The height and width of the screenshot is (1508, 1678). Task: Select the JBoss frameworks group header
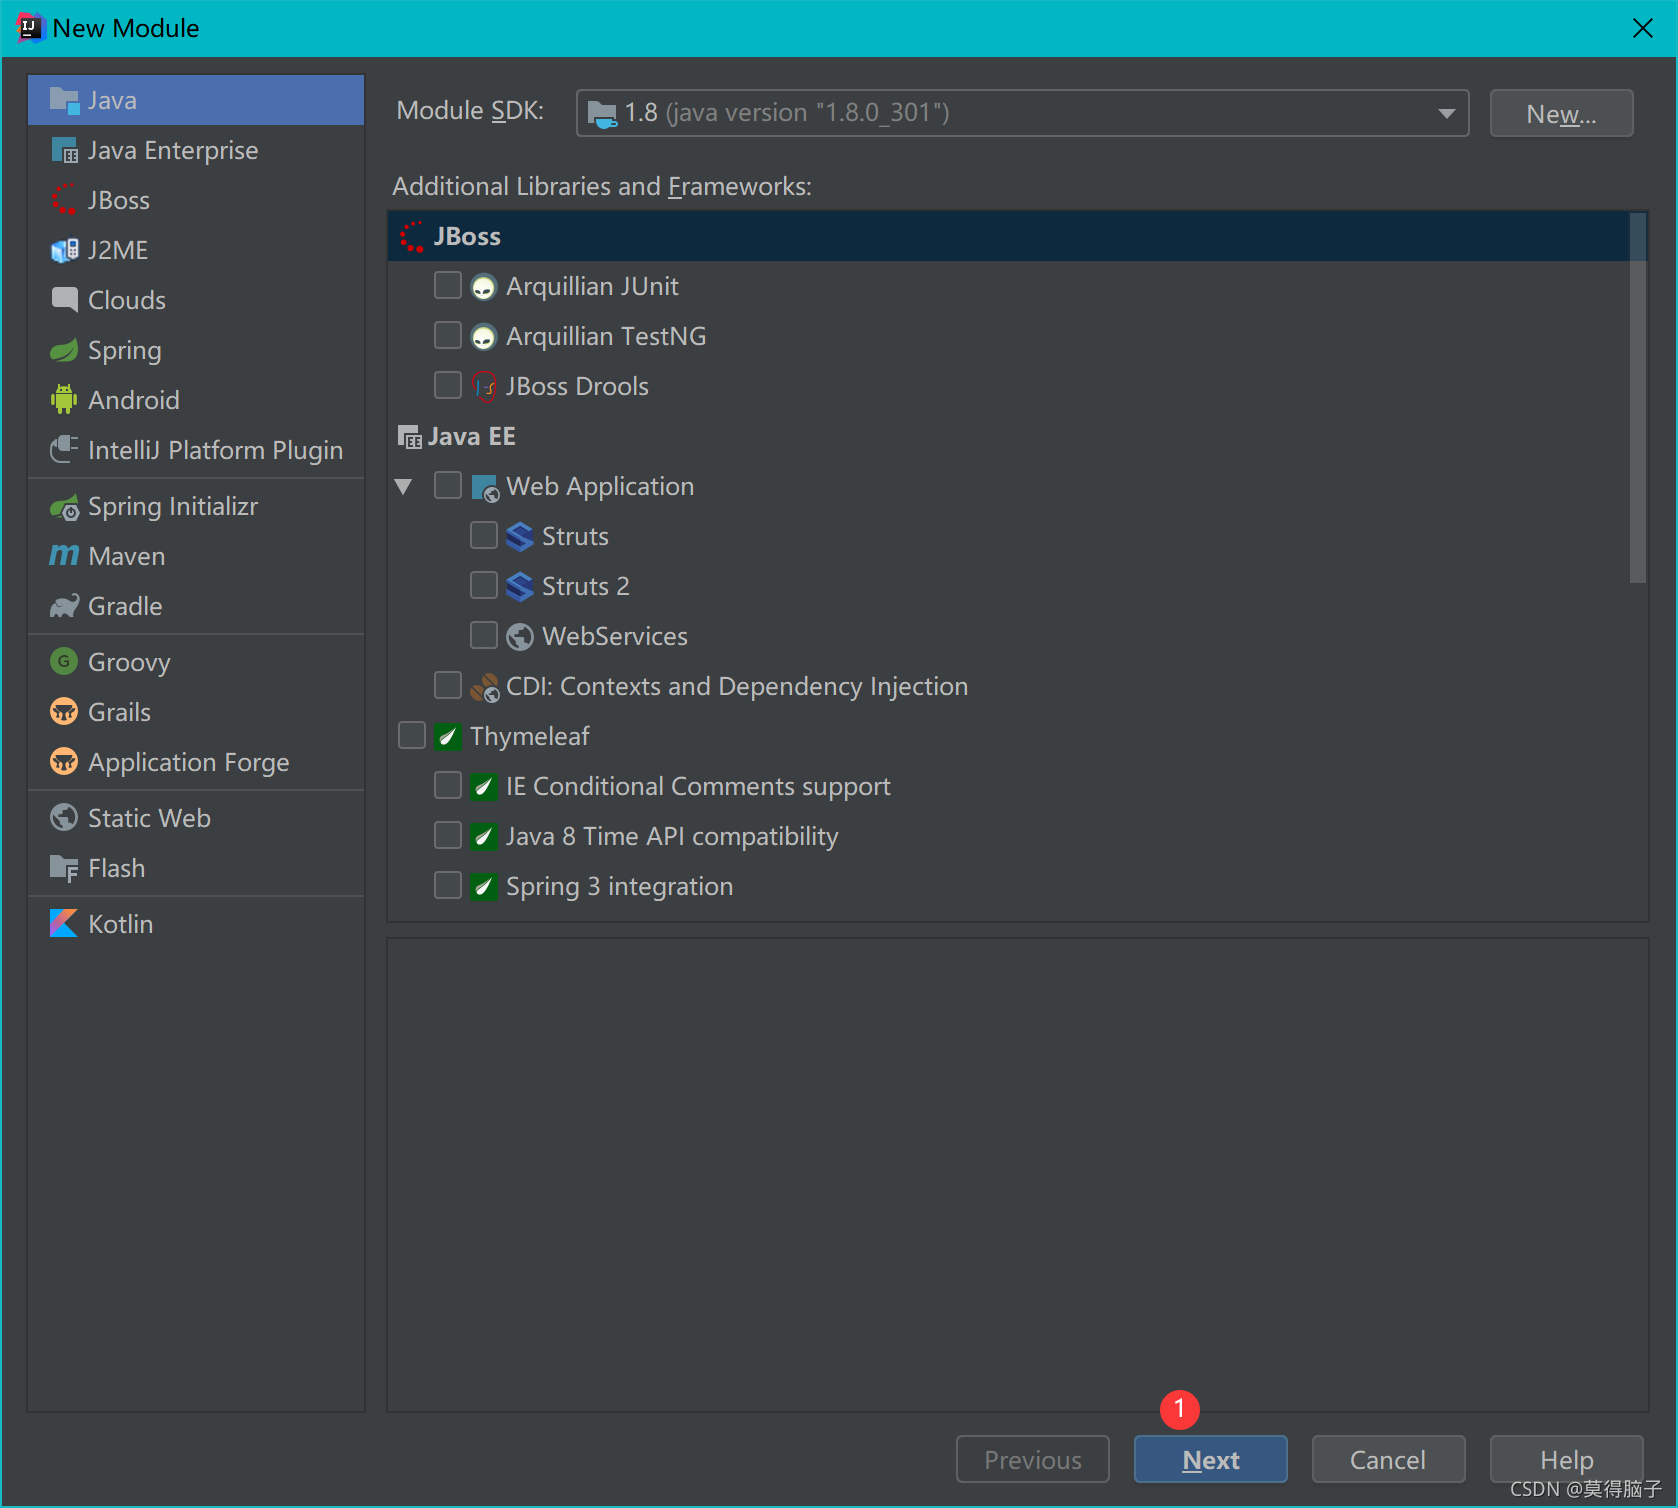[1008, 236]
